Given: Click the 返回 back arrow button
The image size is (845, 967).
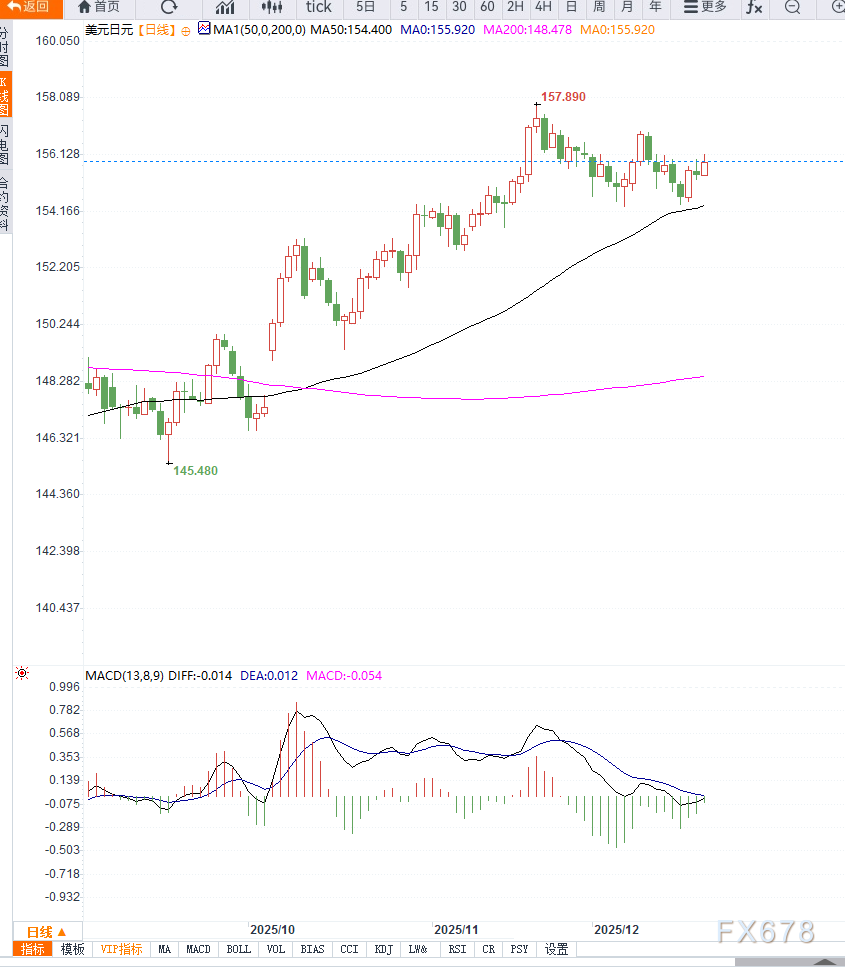Looking at the screenshot, I should [x=28, y=7].
